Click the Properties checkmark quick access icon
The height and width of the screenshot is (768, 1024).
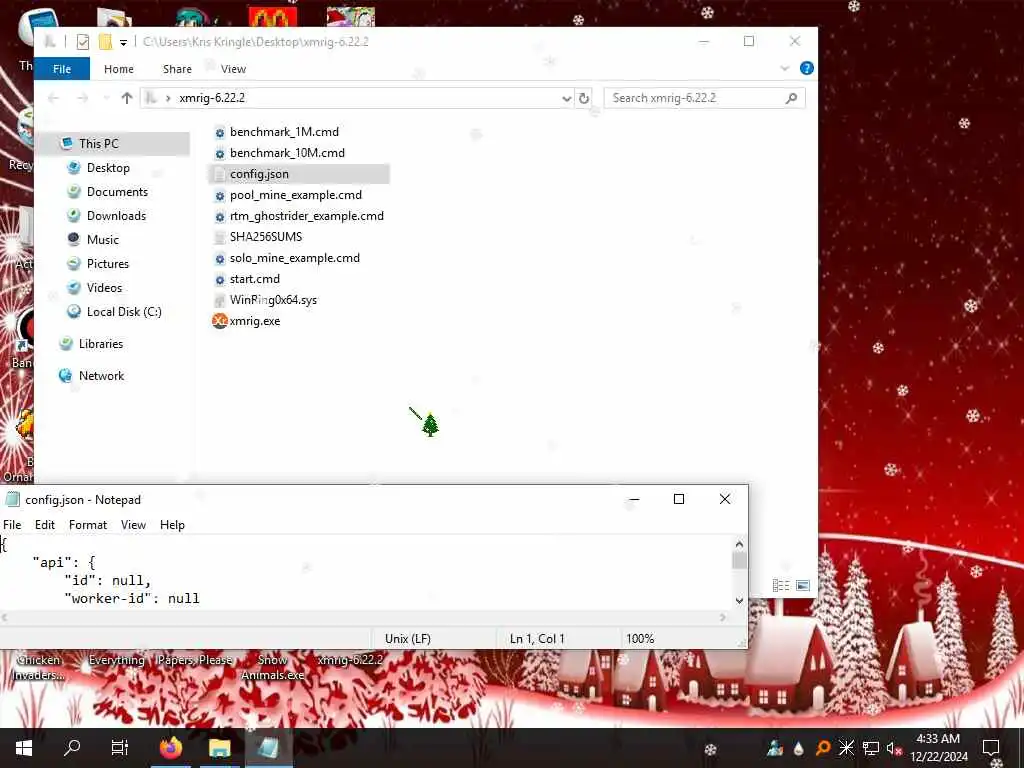tap(83, 42)
